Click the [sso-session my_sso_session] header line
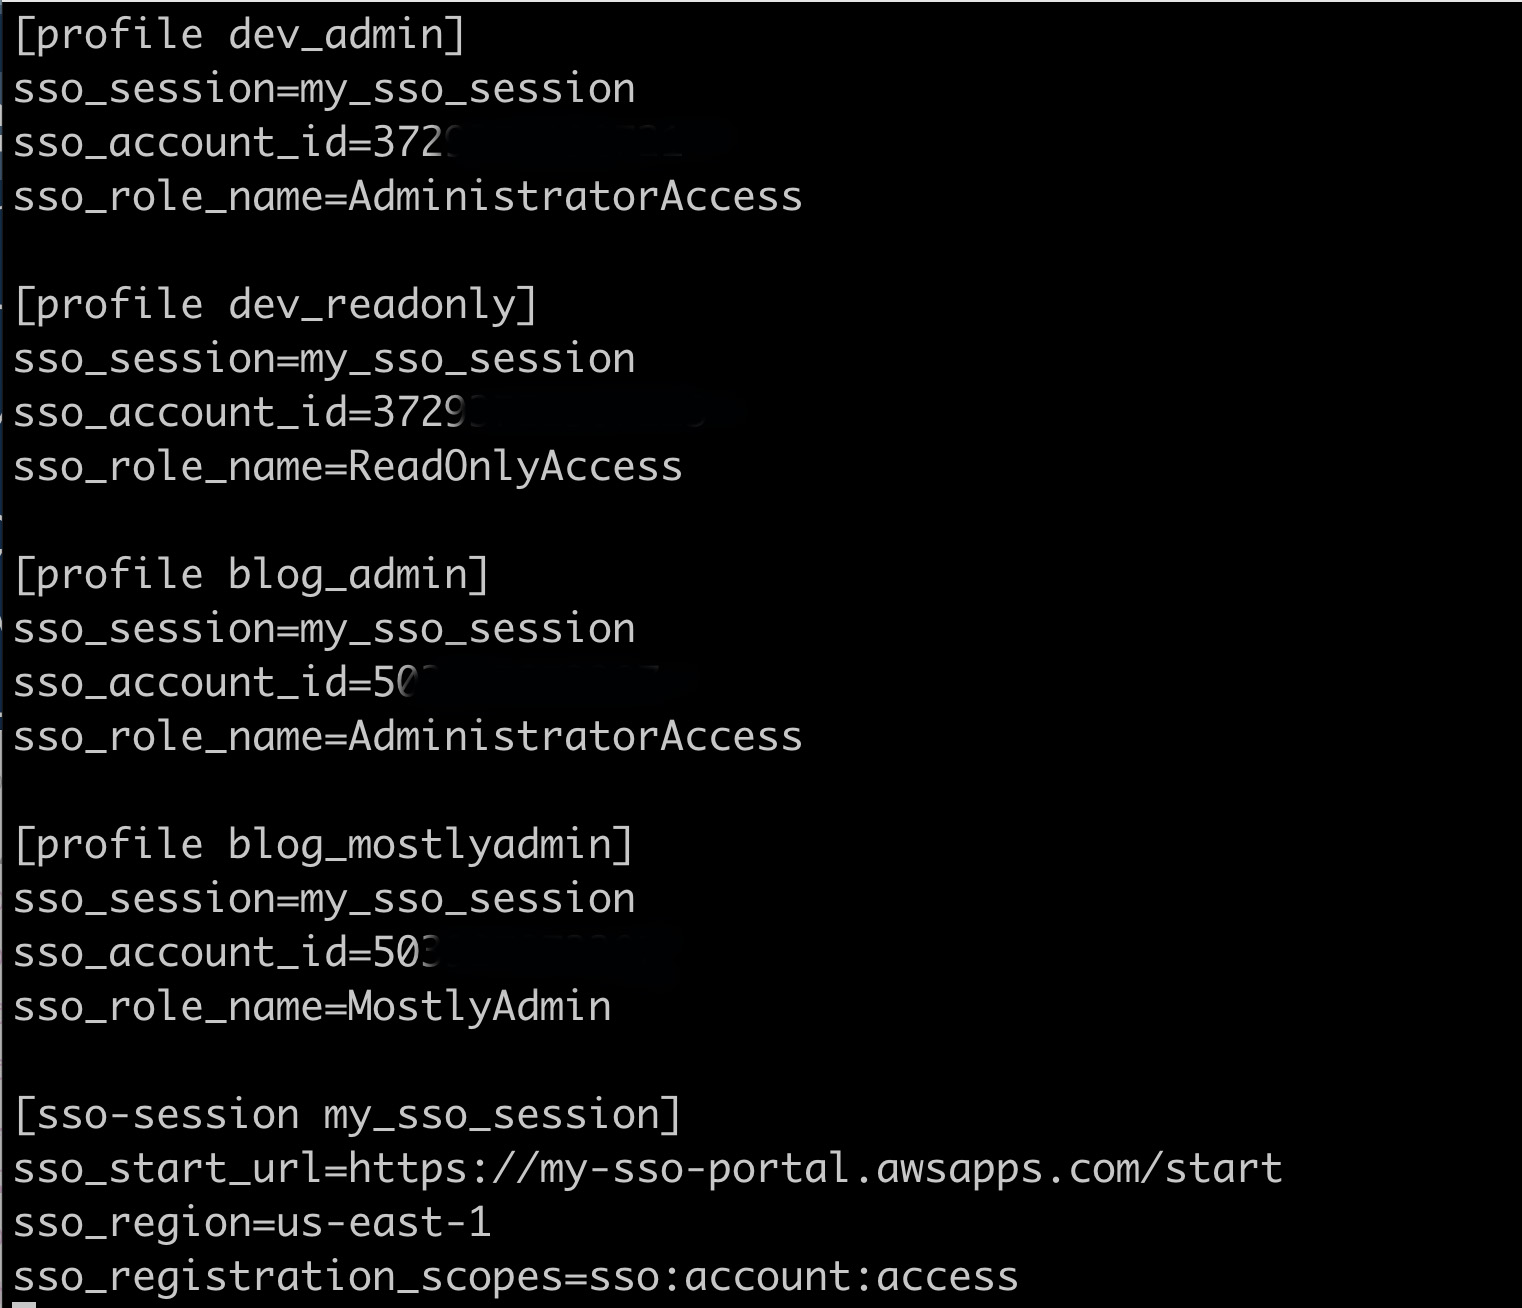1522x1308 pixels. tap(348, 1115)
